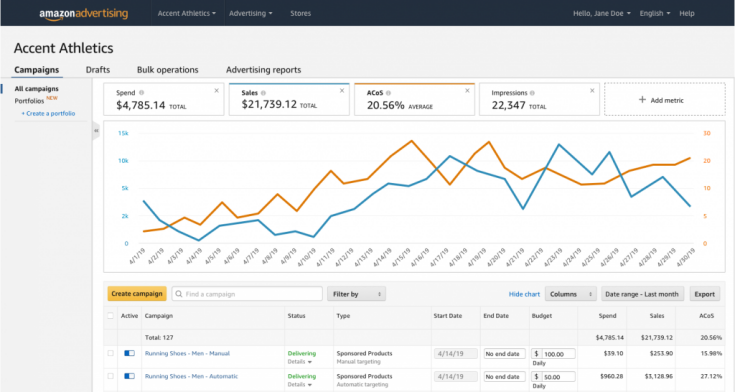Open the Advertising reports tab
The width and height of the screenshot is (735, 392).
263,70
